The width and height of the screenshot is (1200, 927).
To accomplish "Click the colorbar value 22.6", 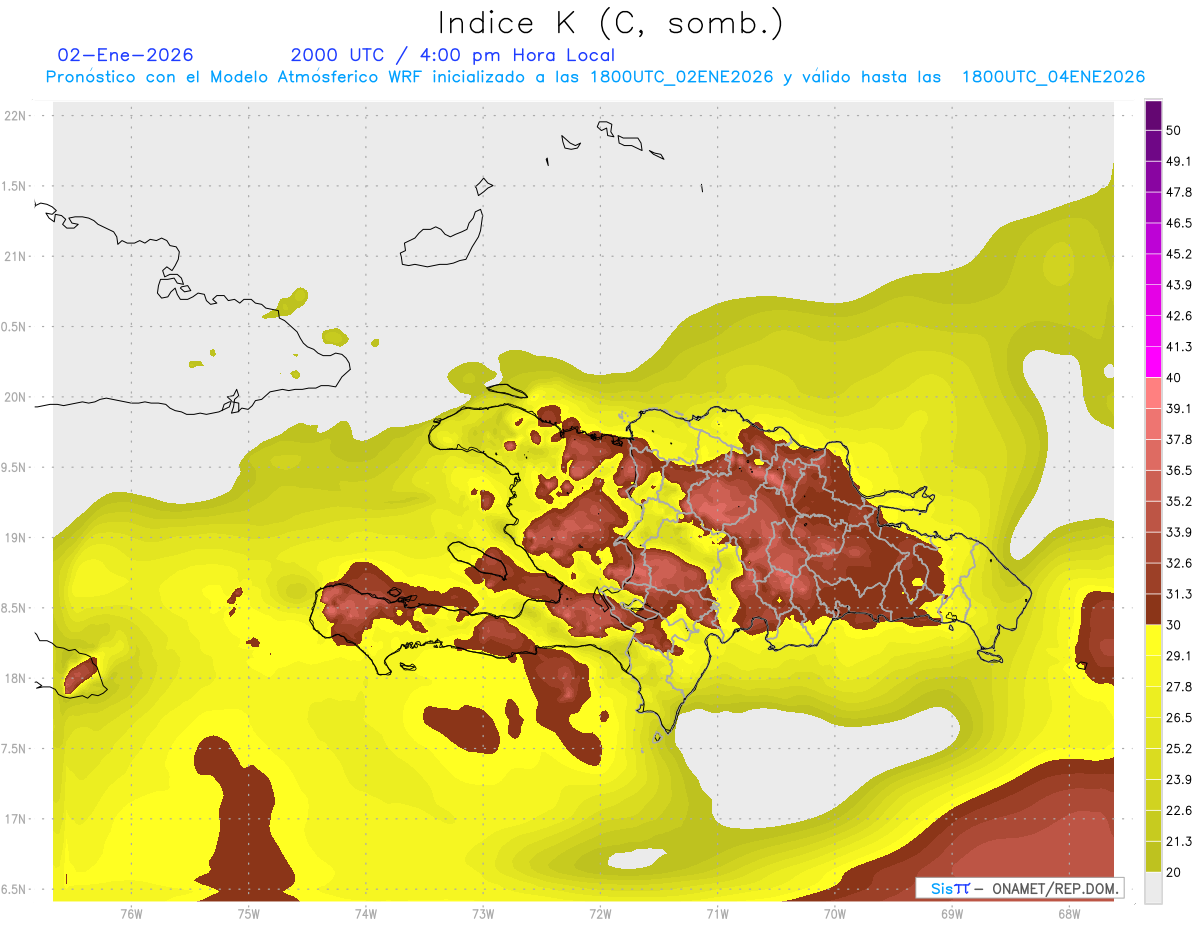I will pyautogui.click(x=1179, y=811).
